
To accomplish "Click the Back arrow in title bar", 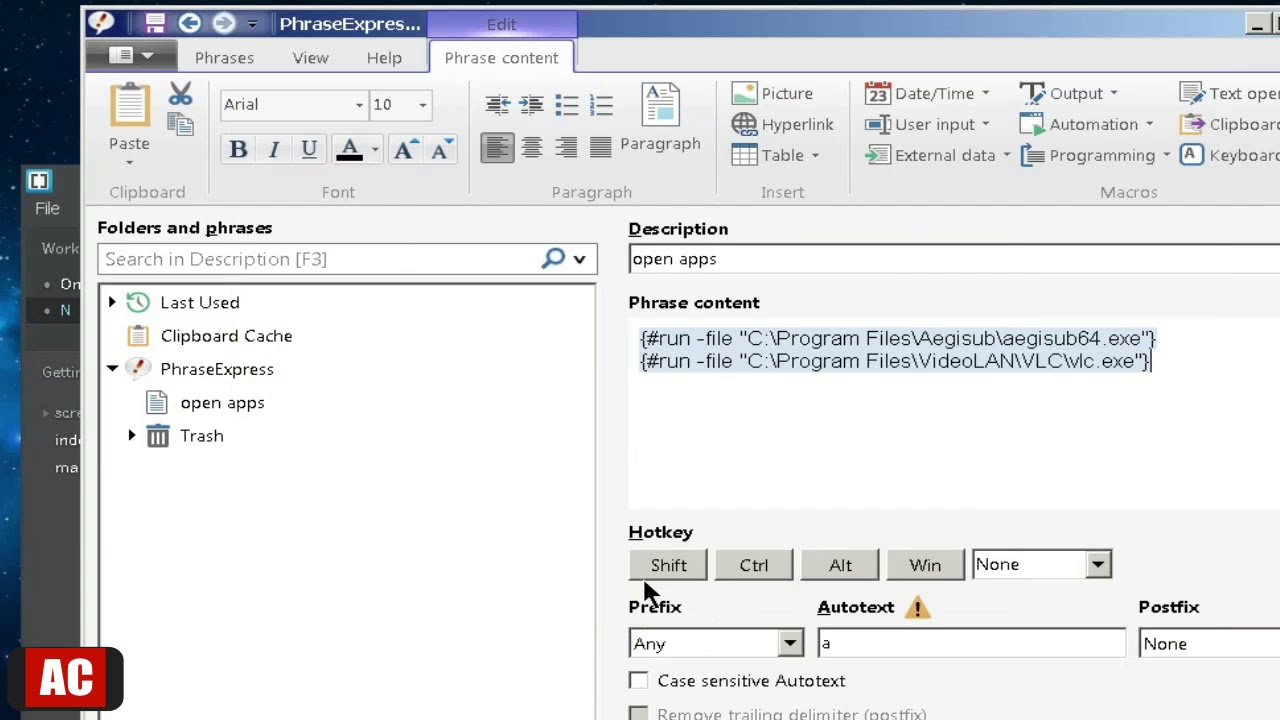I will [189, 23].
